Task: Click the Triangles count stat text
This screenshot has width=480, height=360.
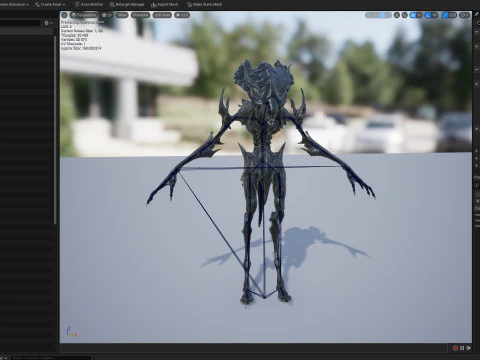Action: click(x=74, y=35)
